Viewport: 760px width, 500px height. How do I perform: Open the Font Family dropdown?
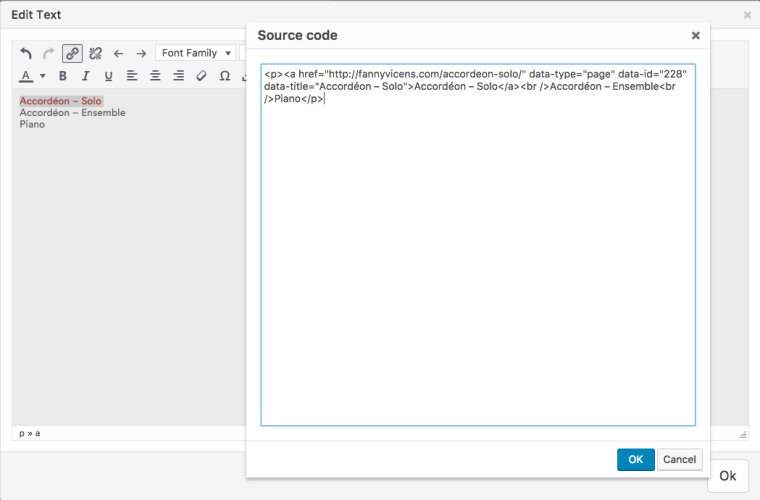pos(195,53)
